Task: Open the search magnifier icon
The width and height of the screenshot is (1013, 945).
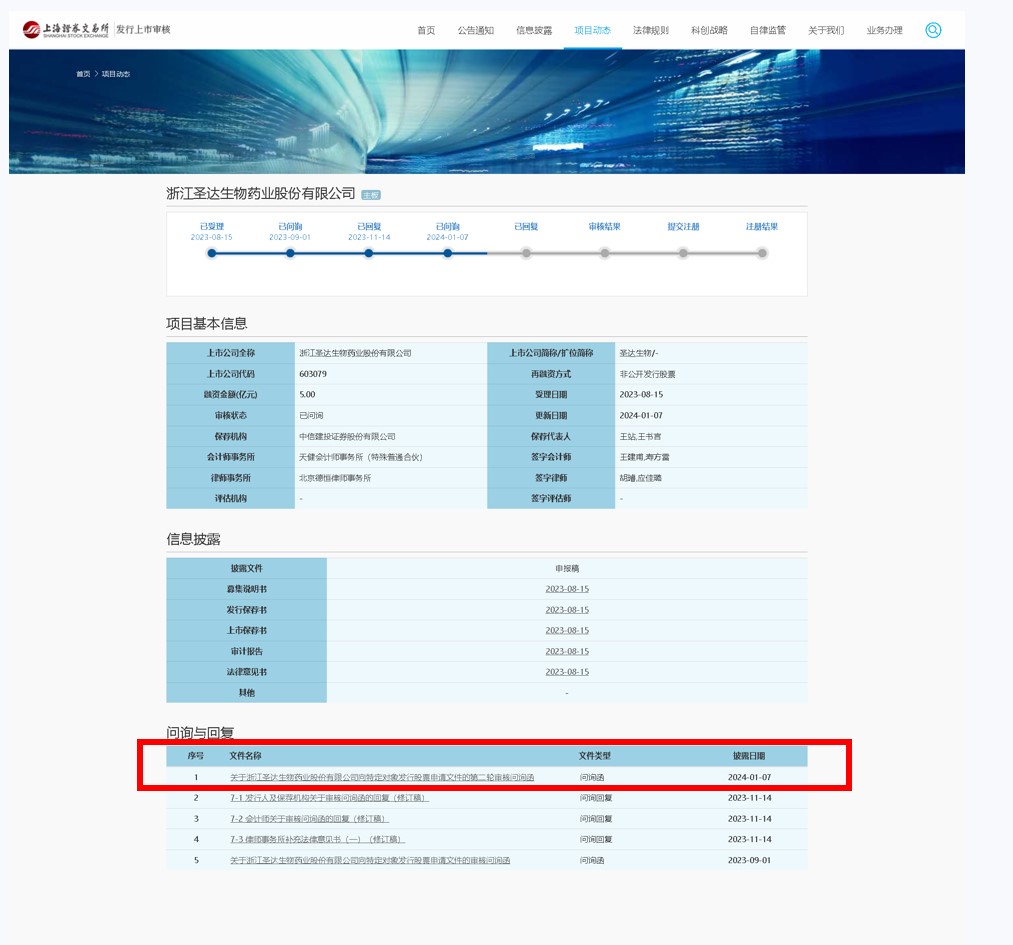Action: (x=933, y=30)
